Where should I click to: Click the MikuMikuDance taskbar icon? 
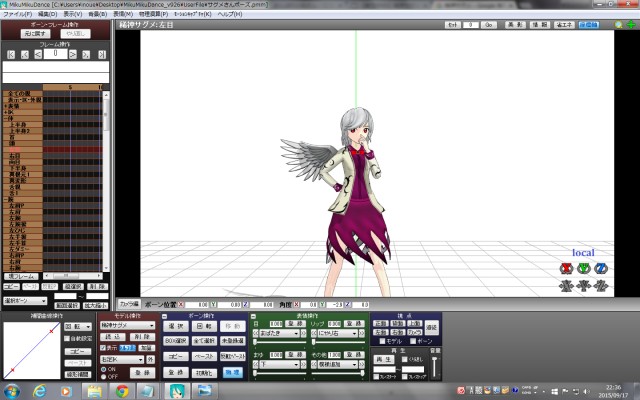177,391
